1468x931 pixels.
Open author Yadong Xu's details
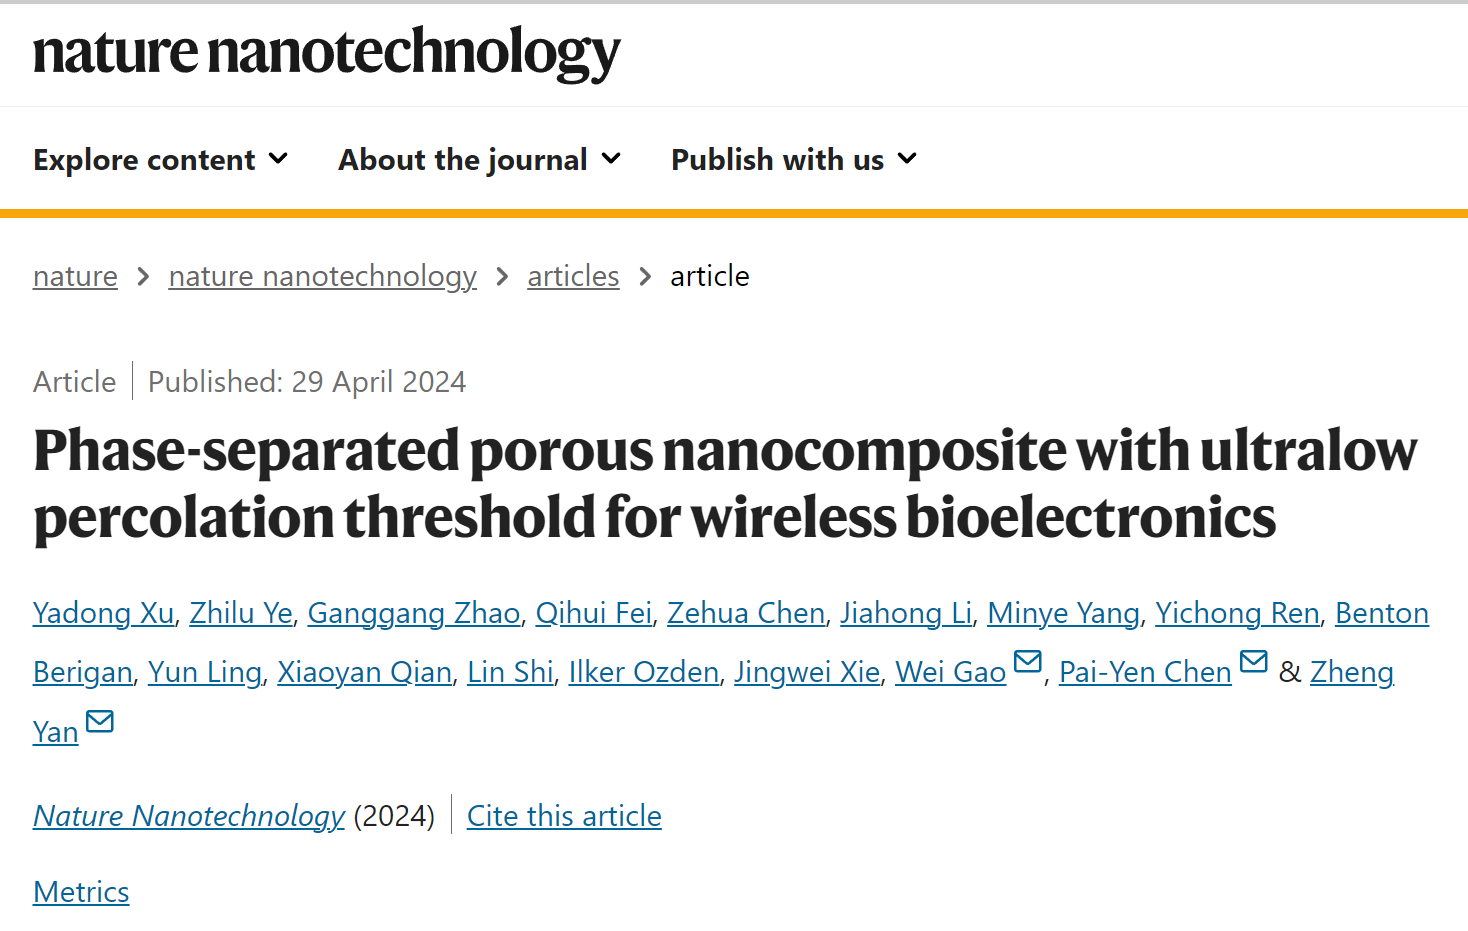pyautogui.click(x=103, y=613)
